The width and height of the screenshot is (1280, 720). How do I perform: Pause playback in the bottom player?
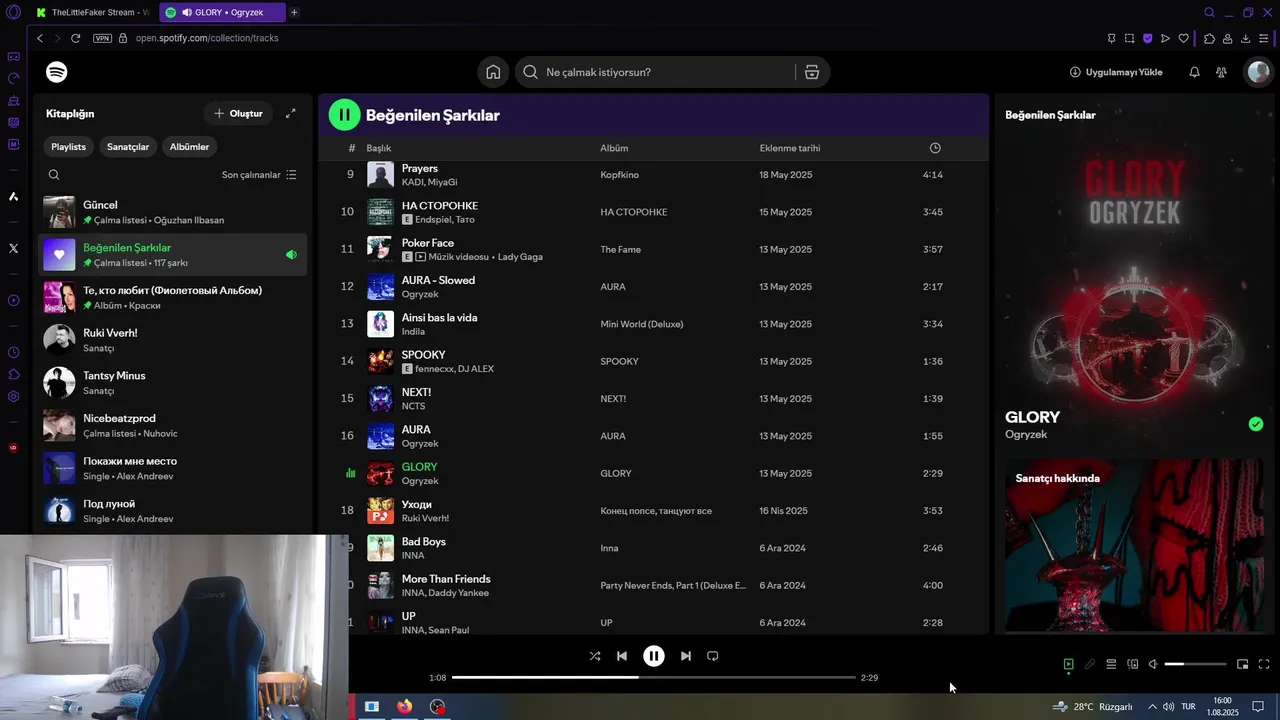pyautogui.click(x=653, y=656)
